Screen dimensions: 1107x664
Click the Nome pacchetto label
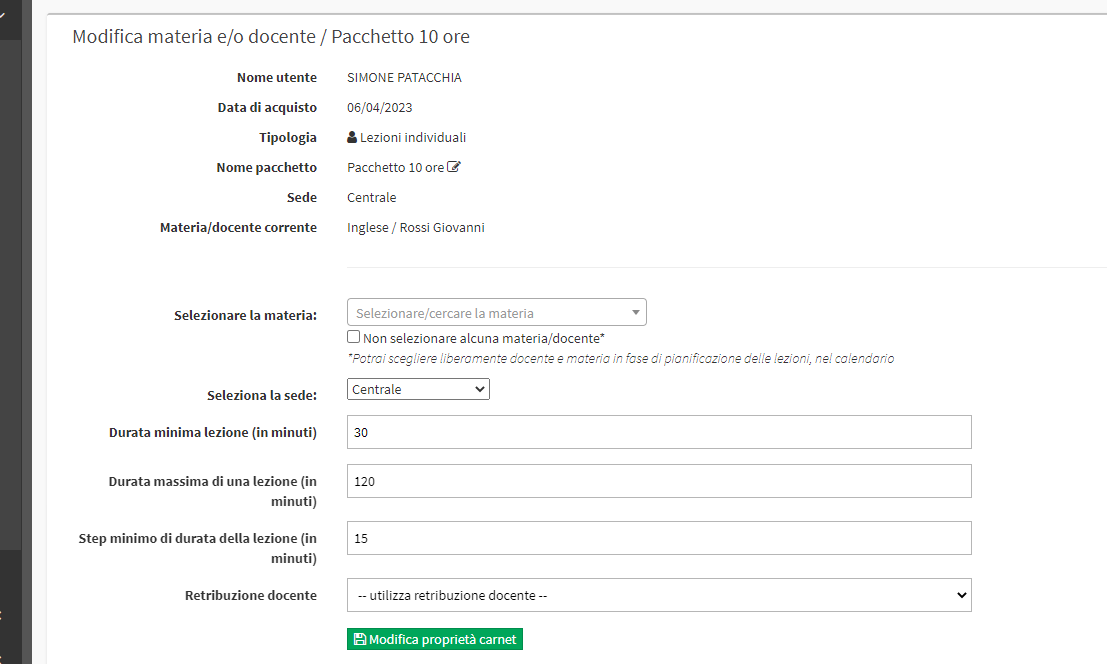coord(266,168)
